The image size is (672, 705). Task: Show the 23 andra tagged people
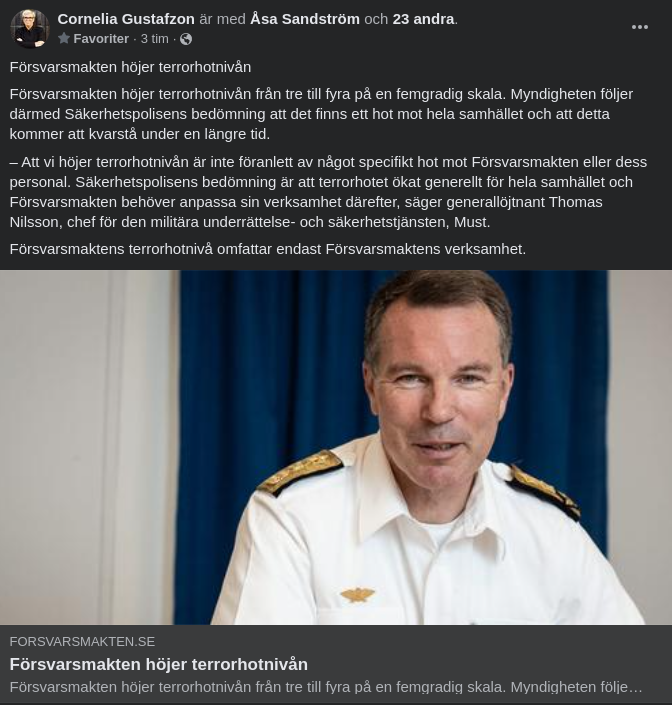tap(423, 19)
